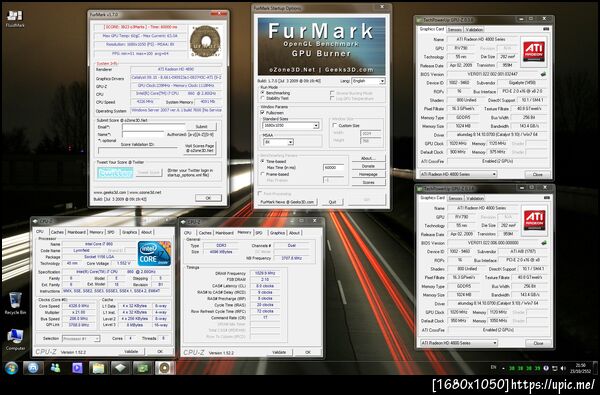The width and height of the screenshot is (600, 395).
Task: Switch to Caches tab in left CPU-Z
Action: (x=57, y=232)
